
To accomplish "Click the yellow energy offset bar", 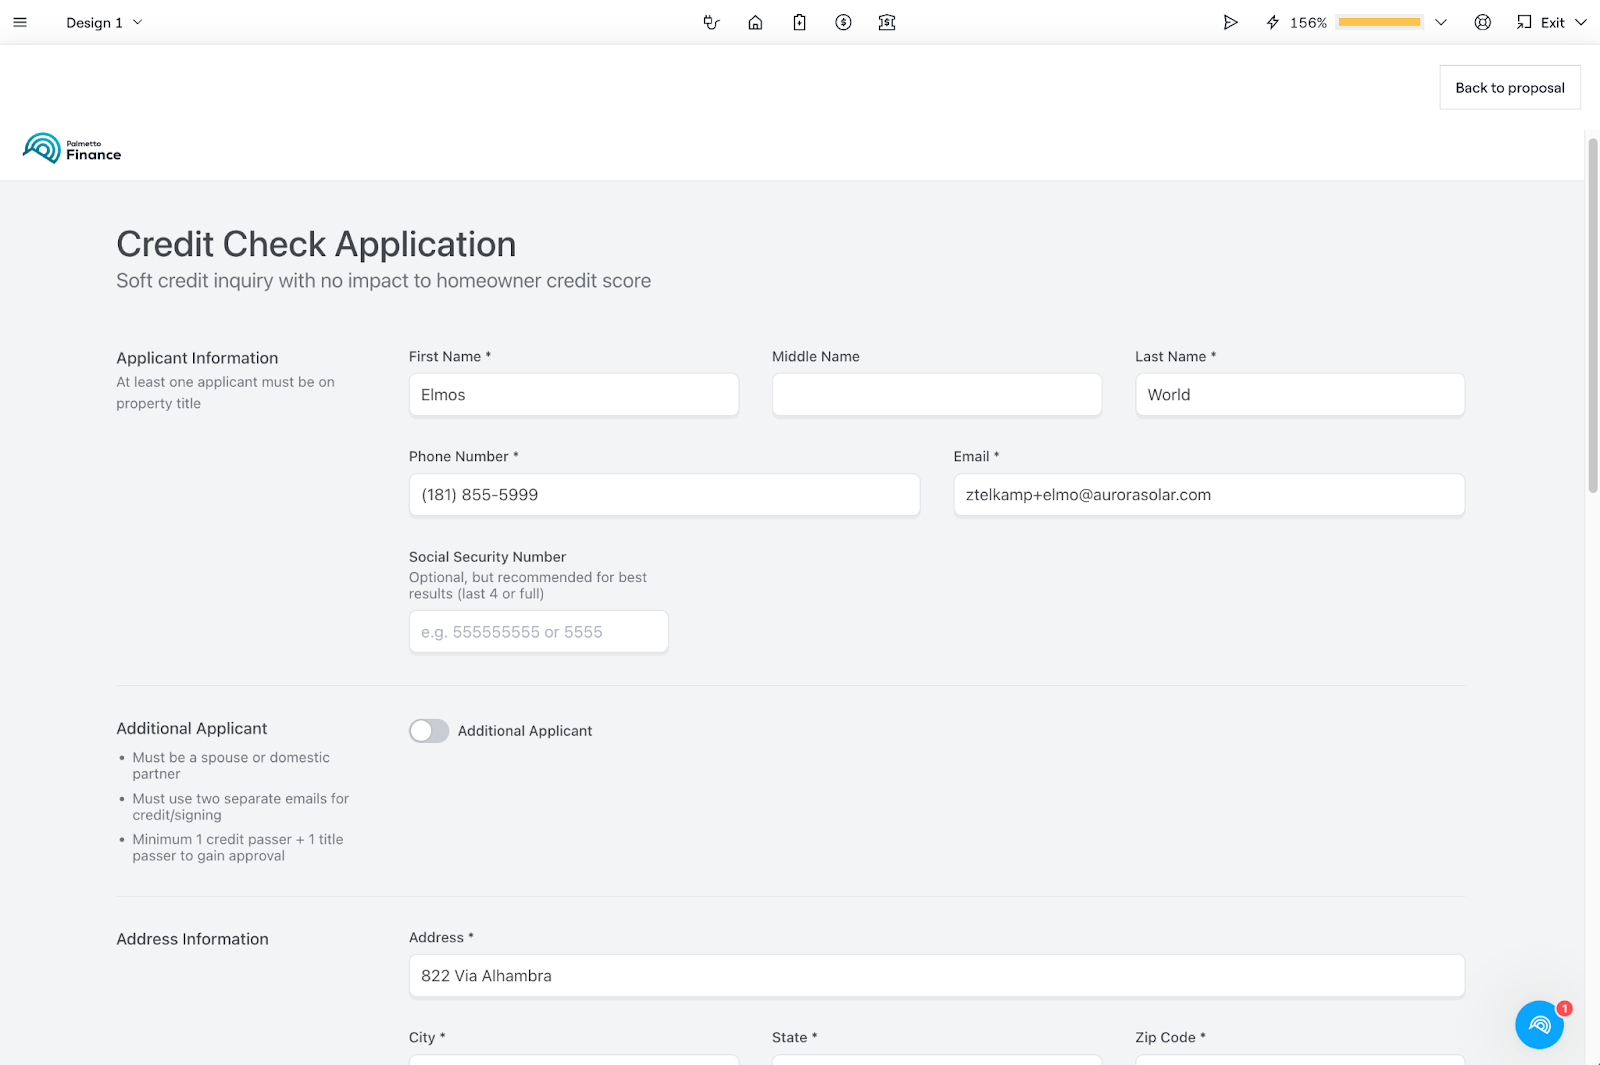I will 1379,22.
